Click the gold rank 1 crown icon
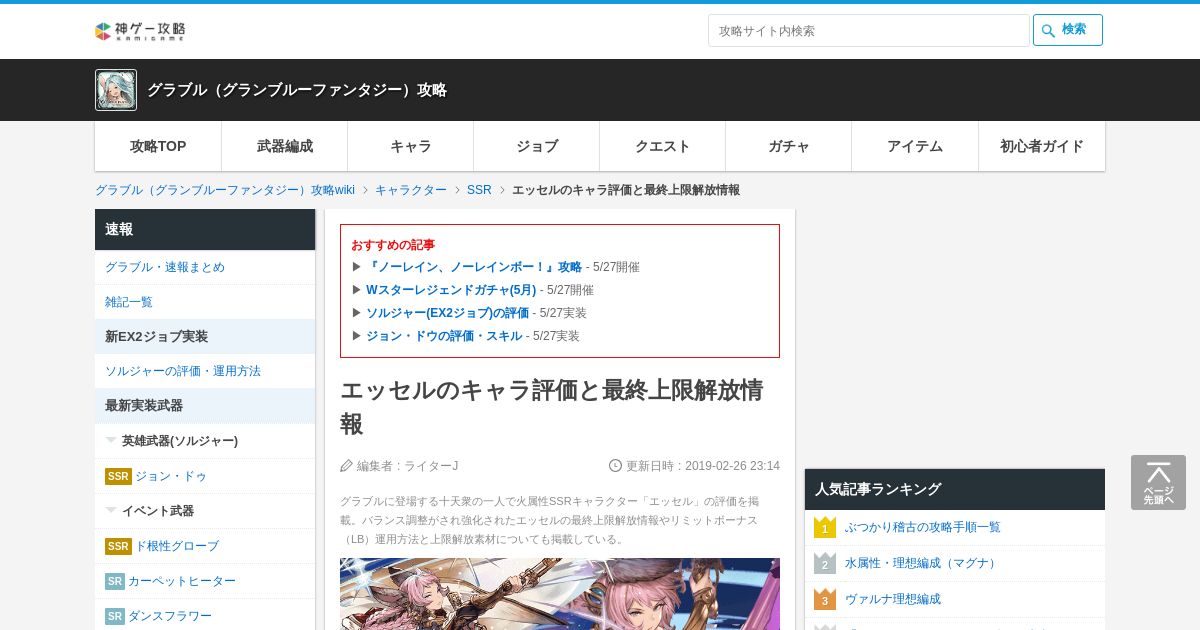Image resolution: width=1200 pixels, height=630 pixels. [x=825, y=527]
